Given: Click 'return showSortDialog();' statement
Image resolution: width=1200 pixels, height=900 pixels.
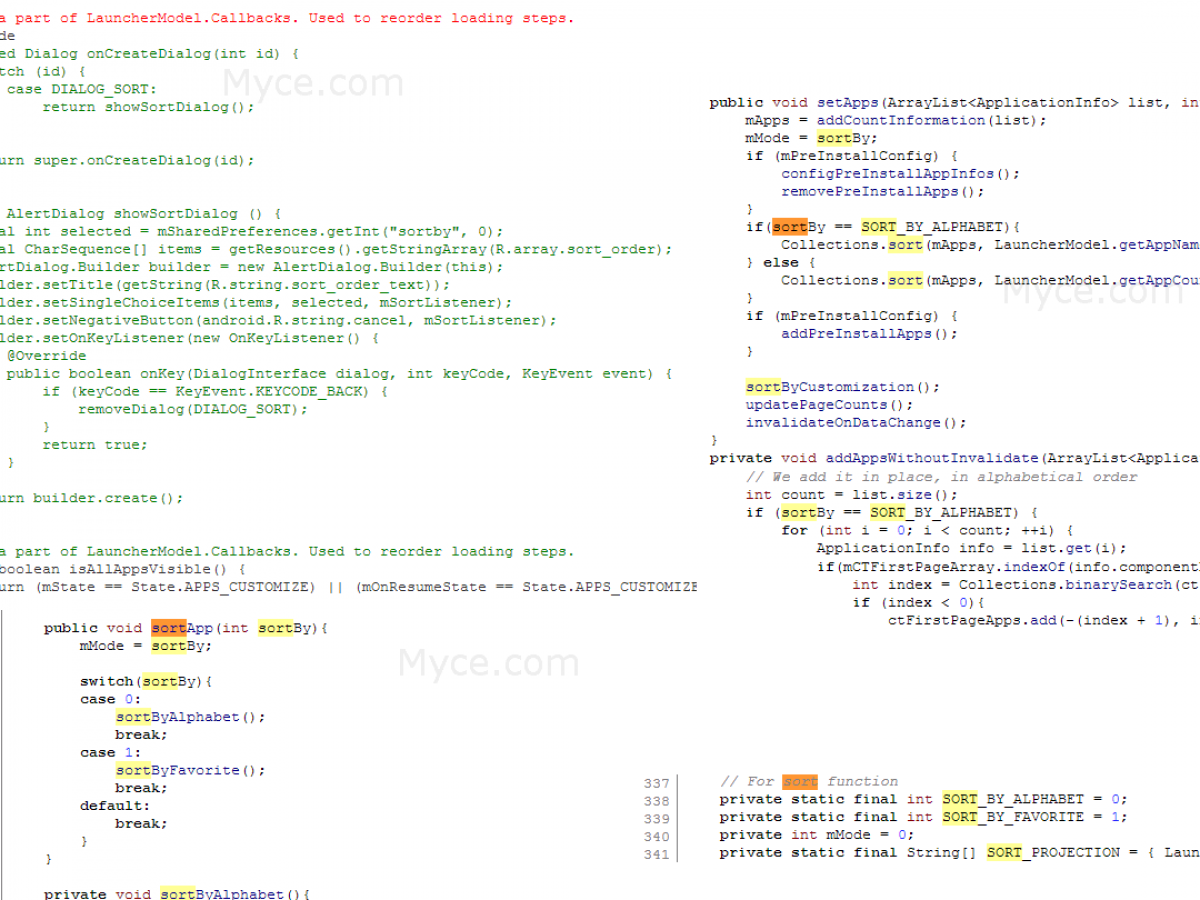Looking at the screenshot, I should tap(148, 107).
